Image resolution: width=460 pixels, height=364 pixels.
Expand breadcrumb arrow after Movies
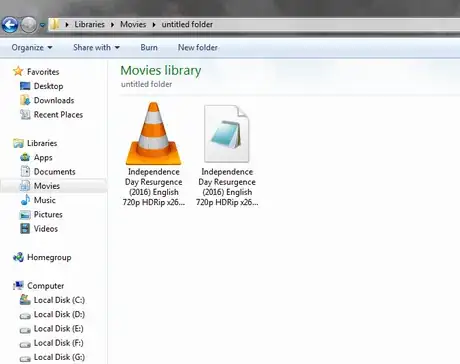(154, 24)
